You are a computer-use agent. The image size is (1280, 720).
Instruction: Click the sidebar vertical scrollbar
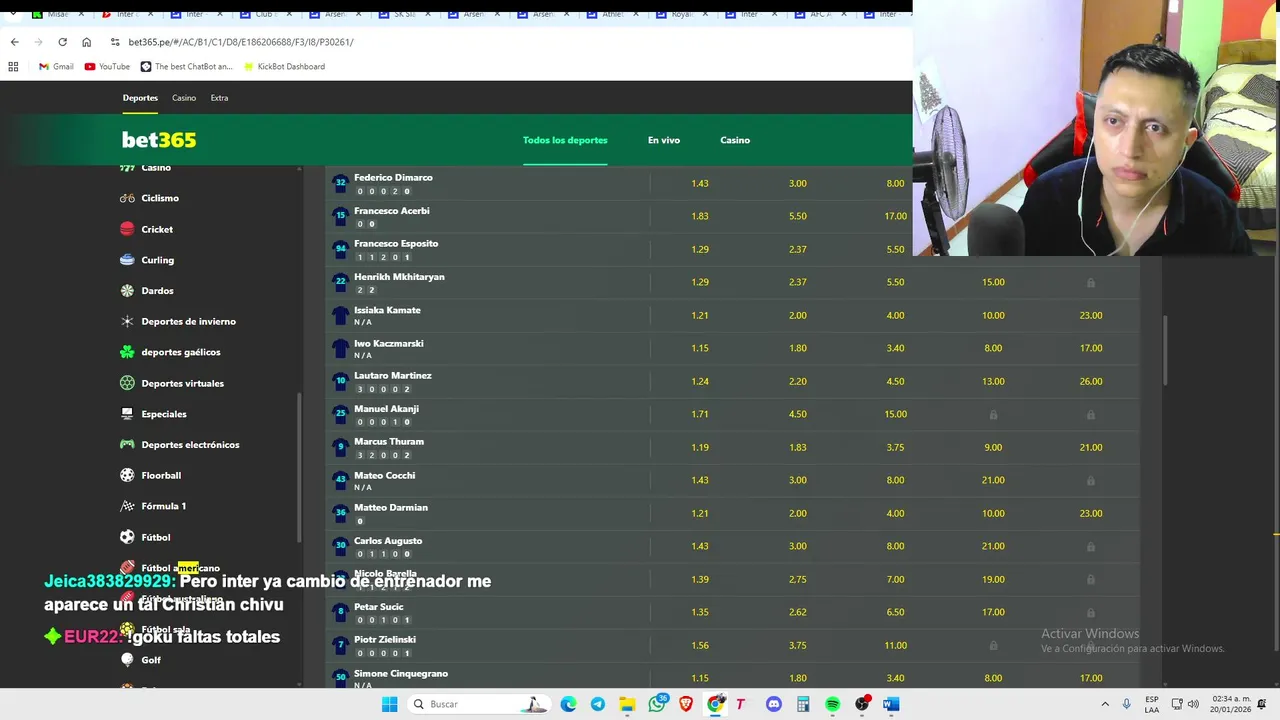[x=298, y=468]
